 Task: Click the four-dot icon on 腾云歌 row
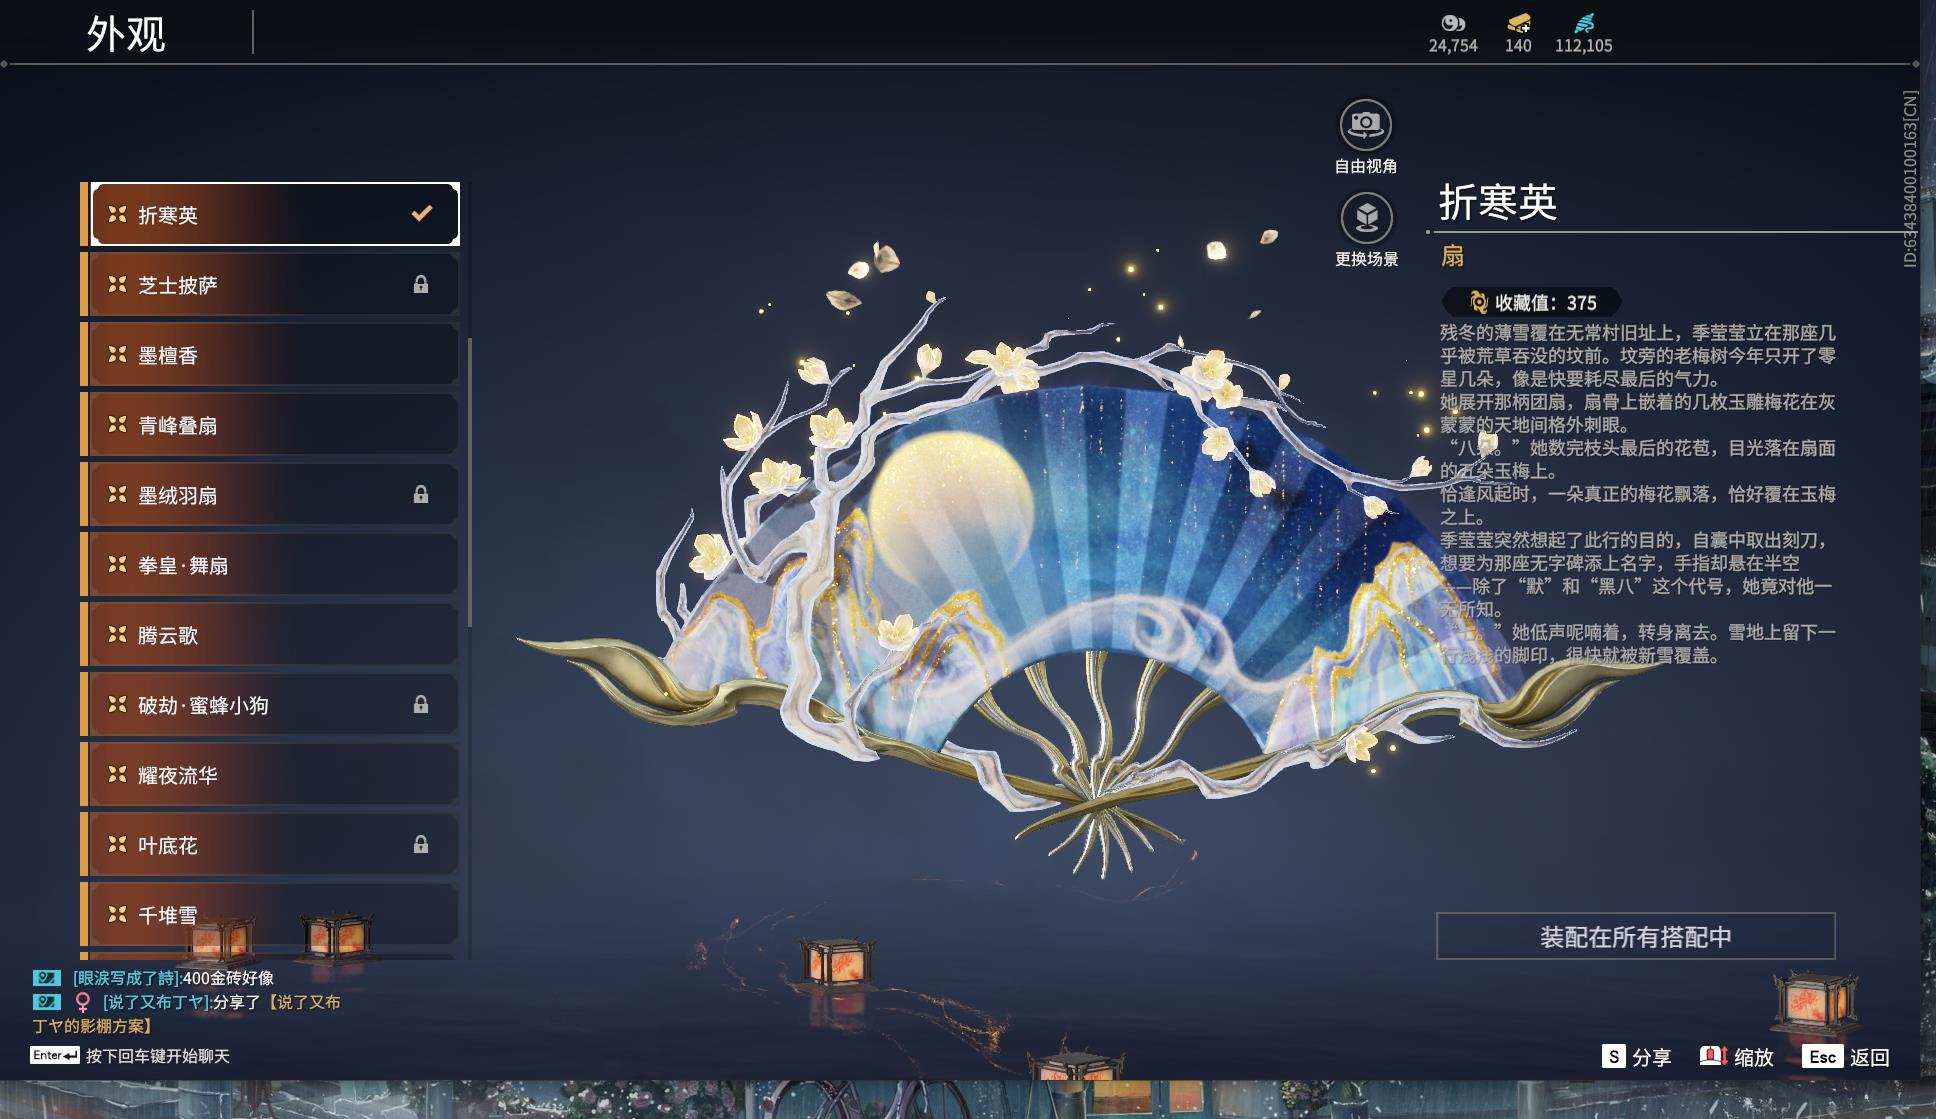[x=117, y=634]
